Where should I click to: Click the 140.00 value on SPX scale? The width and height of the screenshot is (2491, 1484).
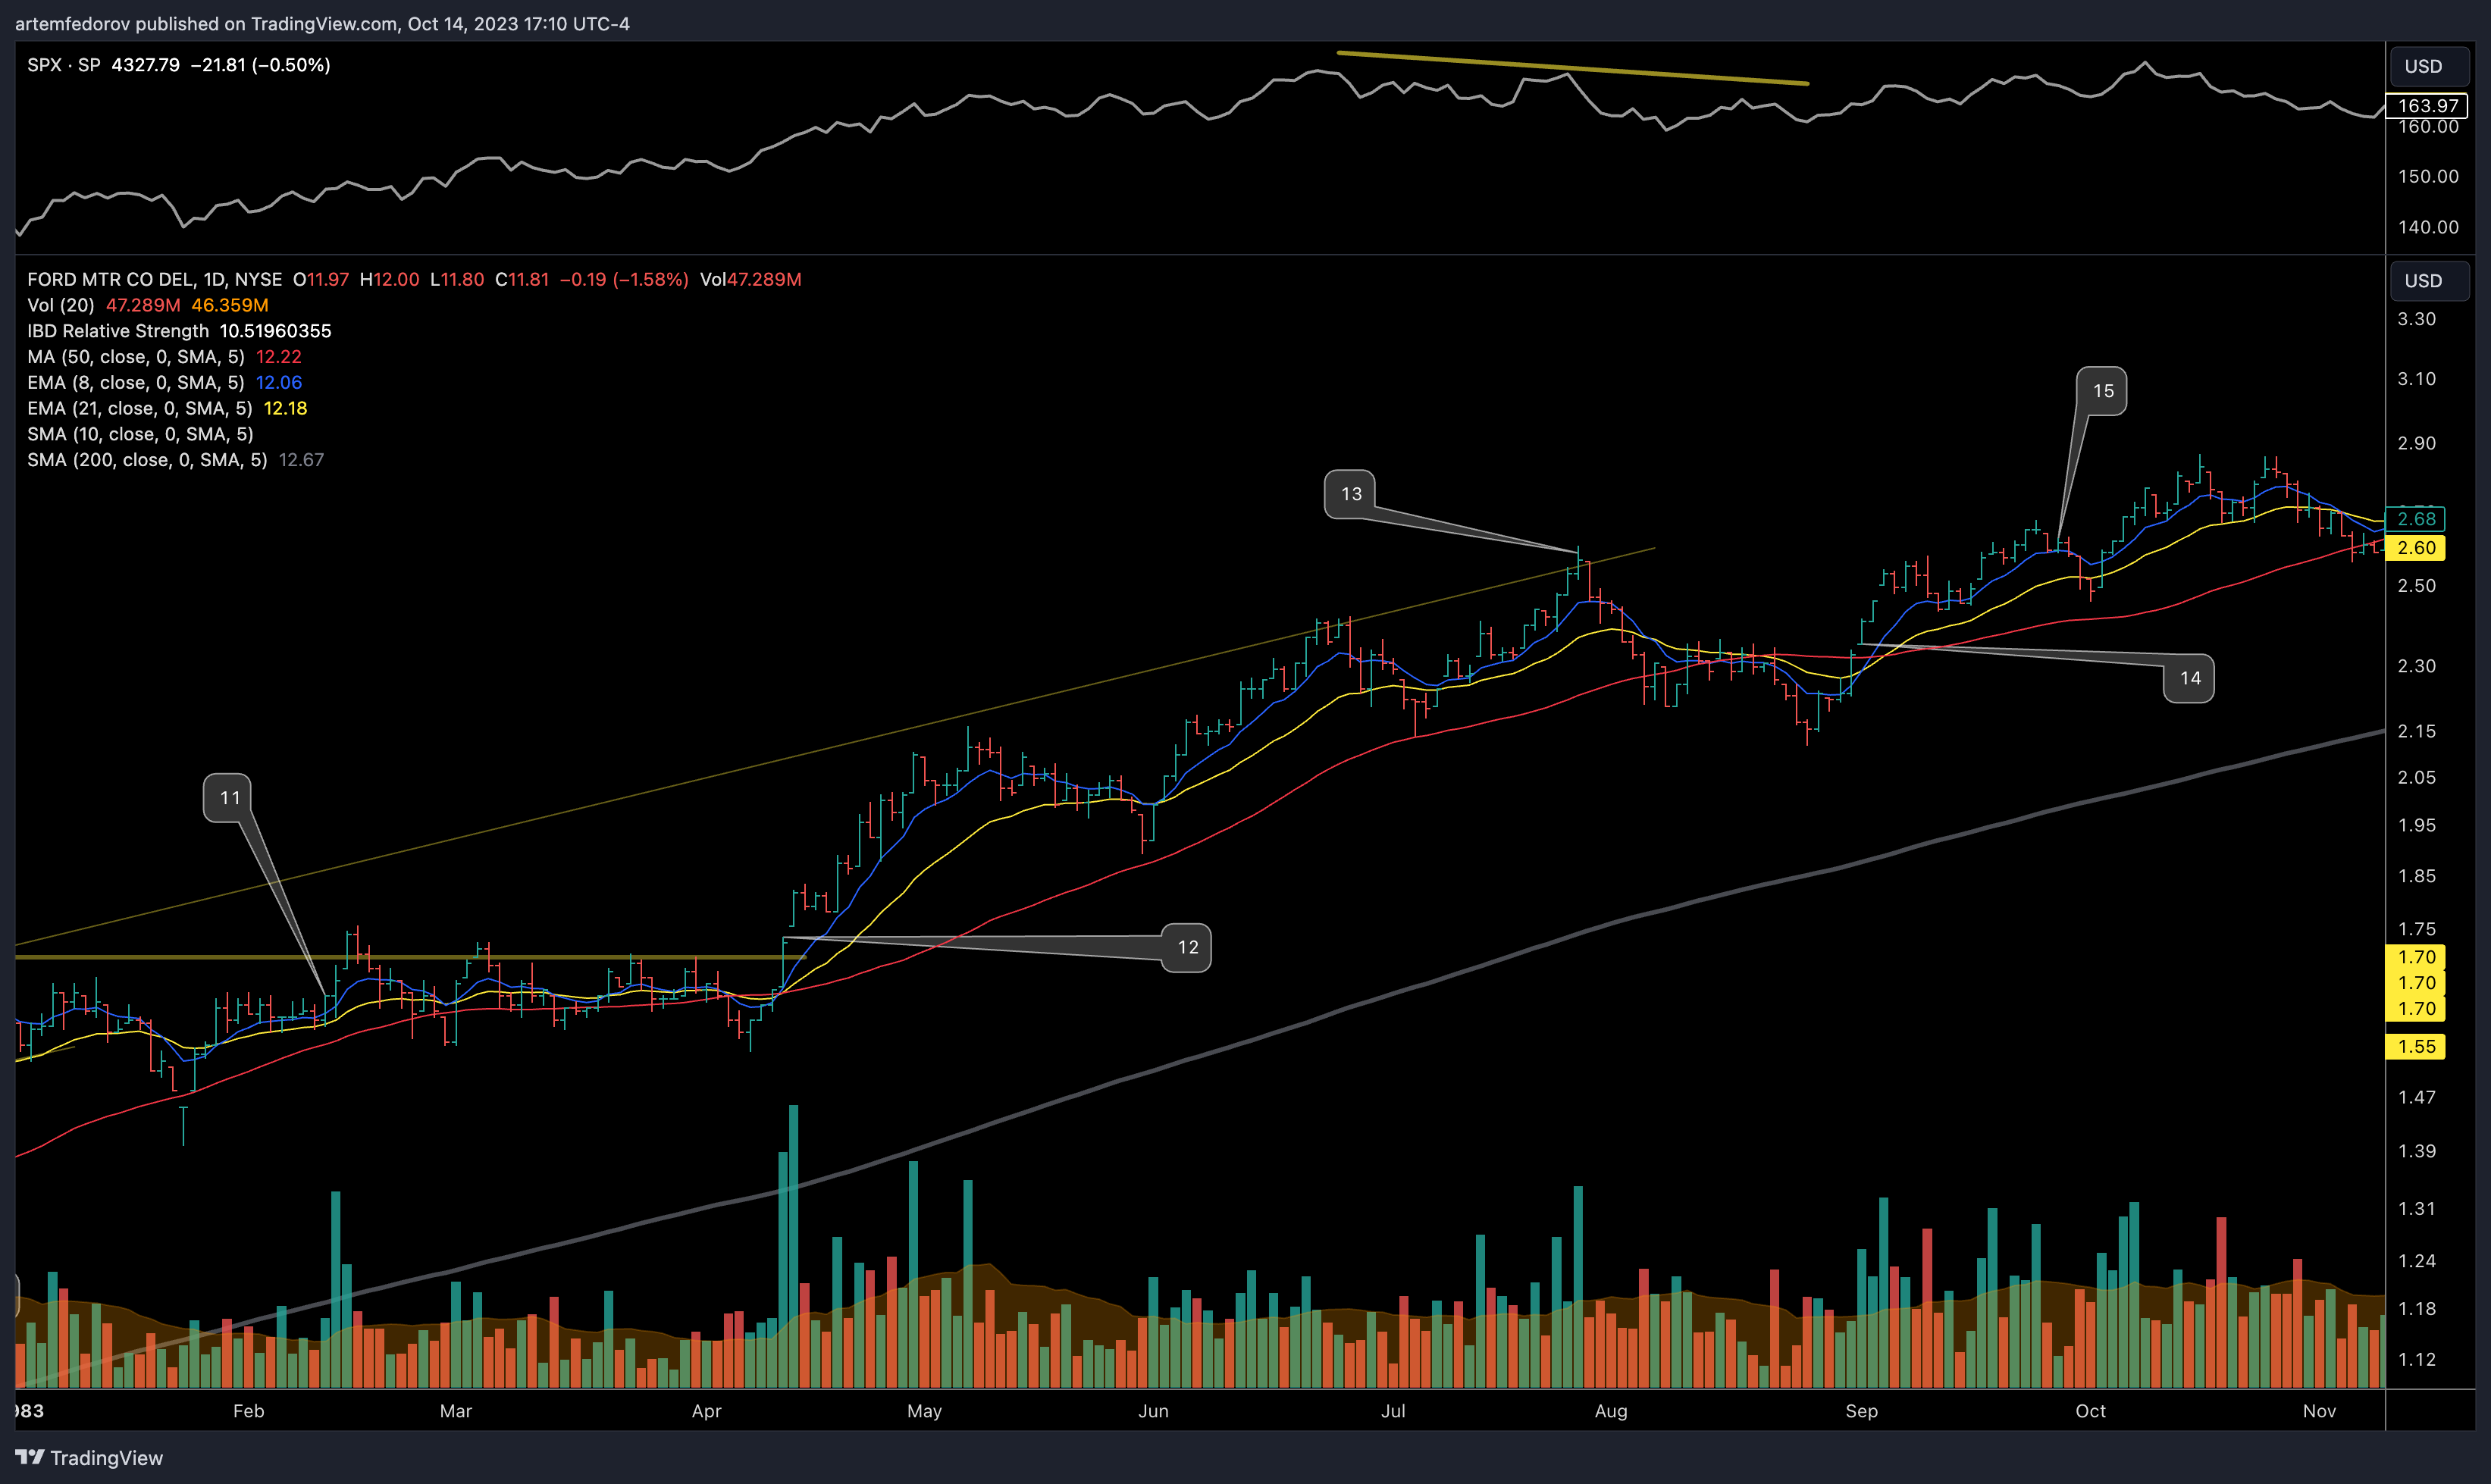coord(2427,227)
